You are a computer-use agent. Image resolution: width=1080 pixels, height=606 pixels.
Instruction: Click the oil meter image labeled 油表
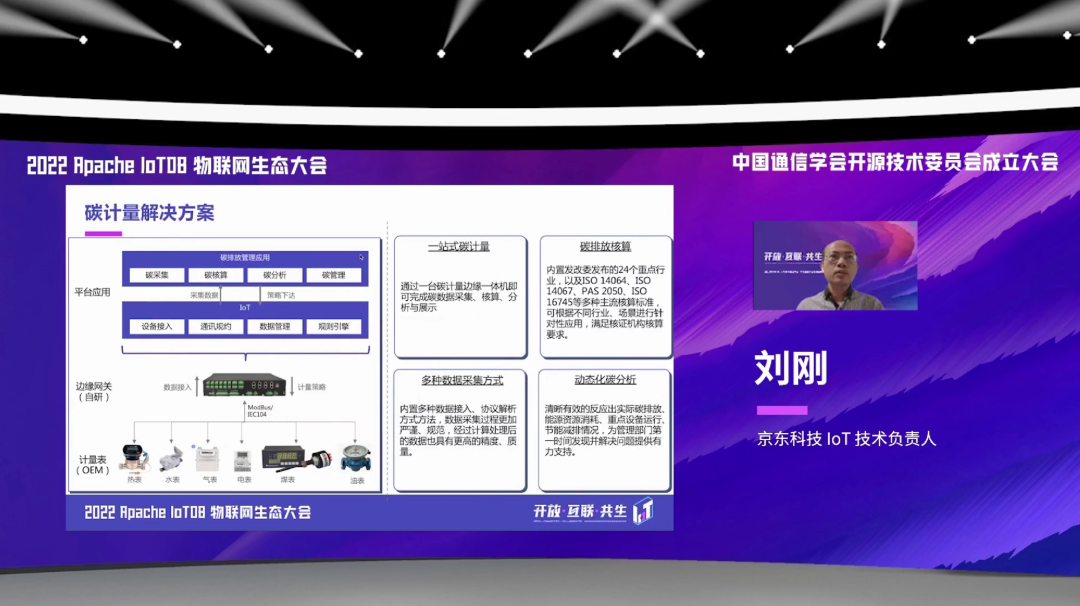356,459
